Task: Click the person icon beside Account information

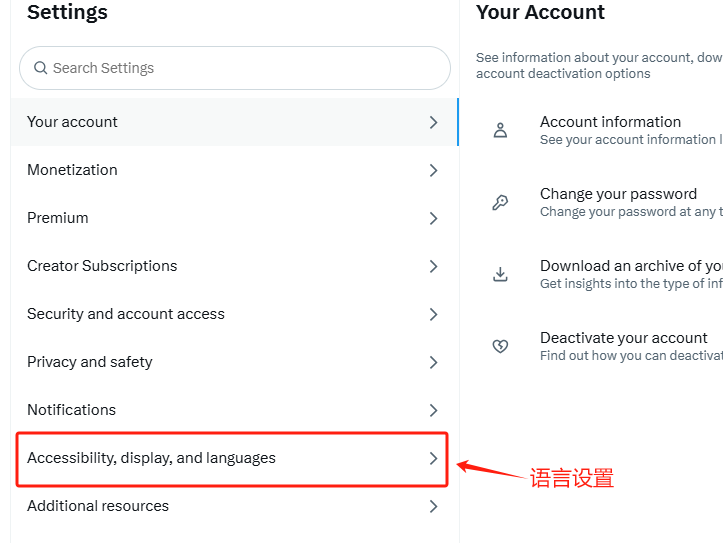Action: point(500,130)
